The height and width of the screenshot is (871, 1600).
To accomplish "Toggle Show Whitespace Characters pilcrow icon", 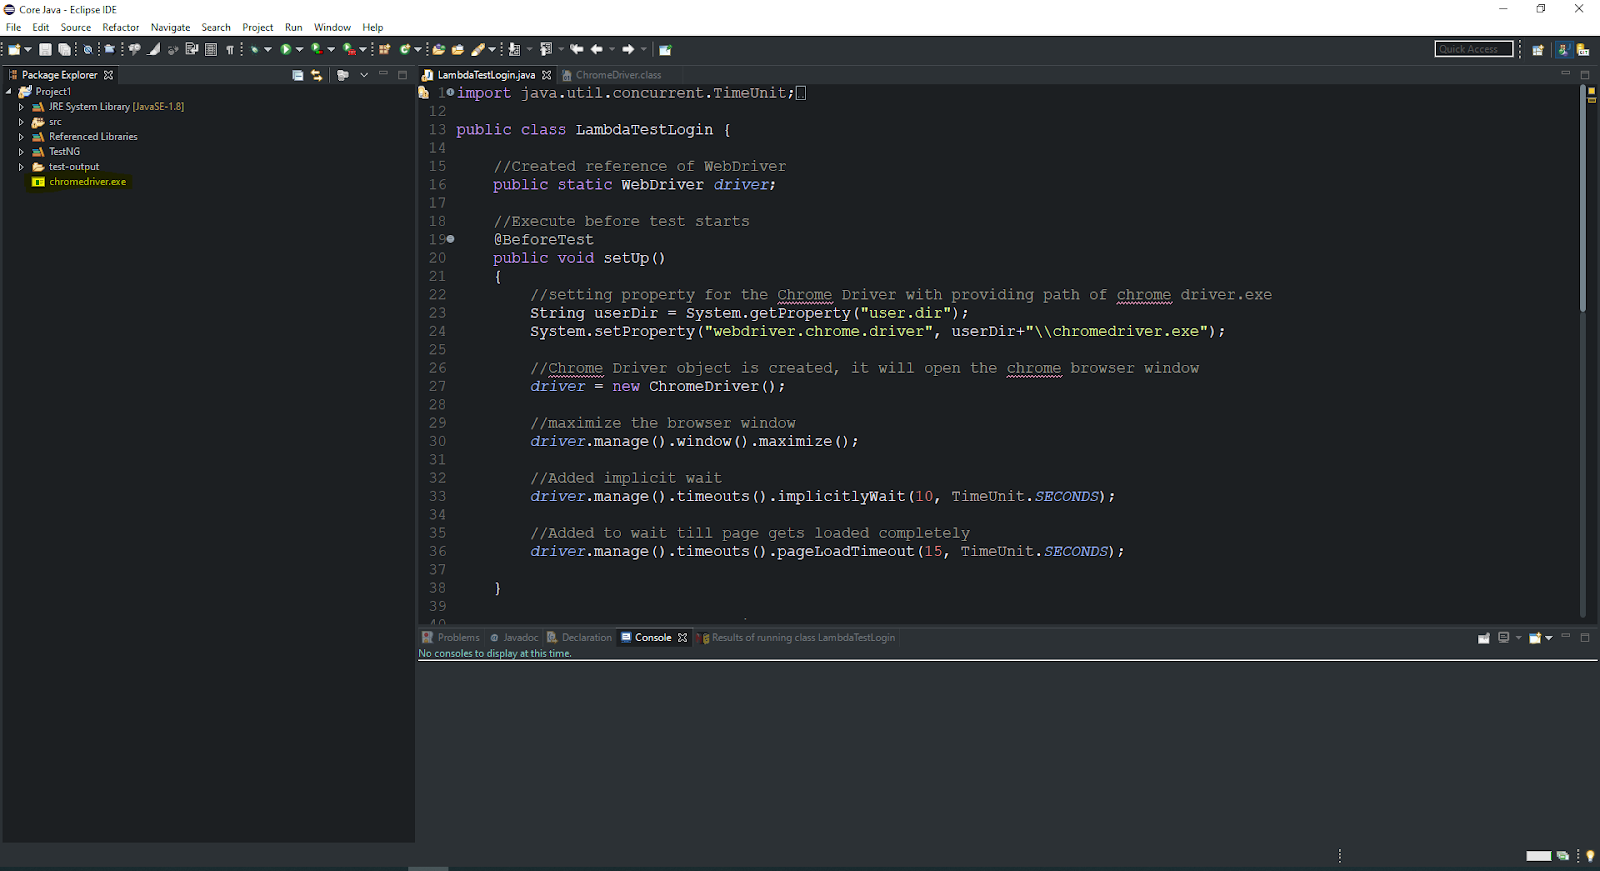I will pos(230,49).
